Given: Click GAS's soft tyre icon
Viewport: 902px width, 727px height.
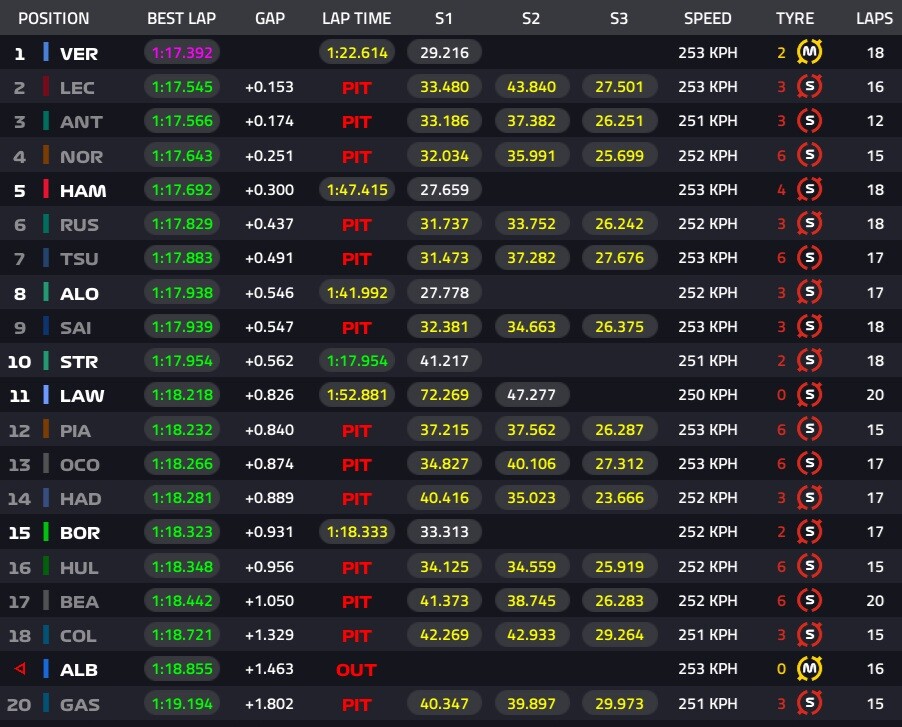Looking at the screenshot, I should point(809,703).
